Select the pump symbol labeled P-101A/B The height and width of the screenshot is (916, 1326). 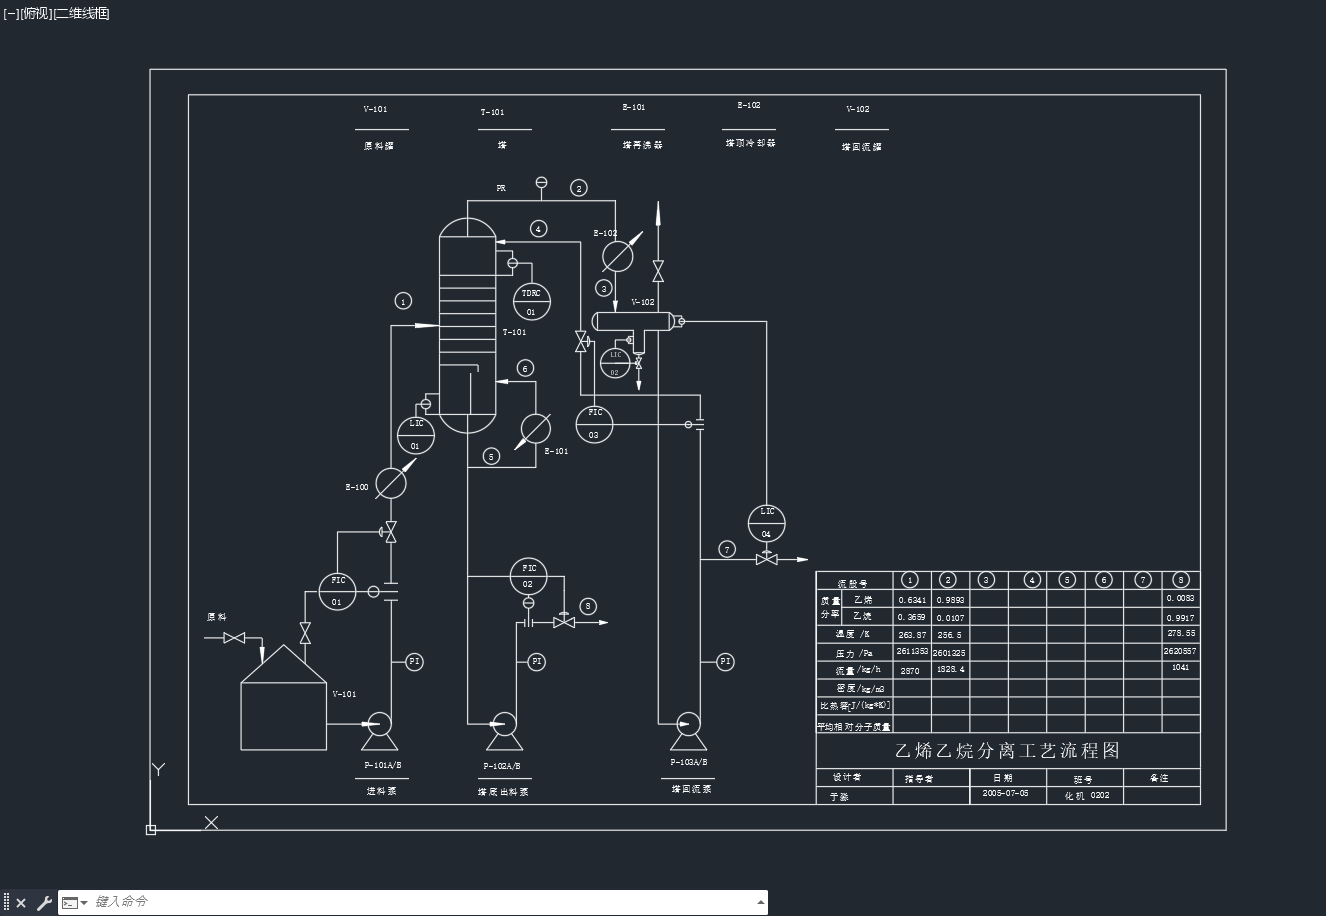[379, 732]
